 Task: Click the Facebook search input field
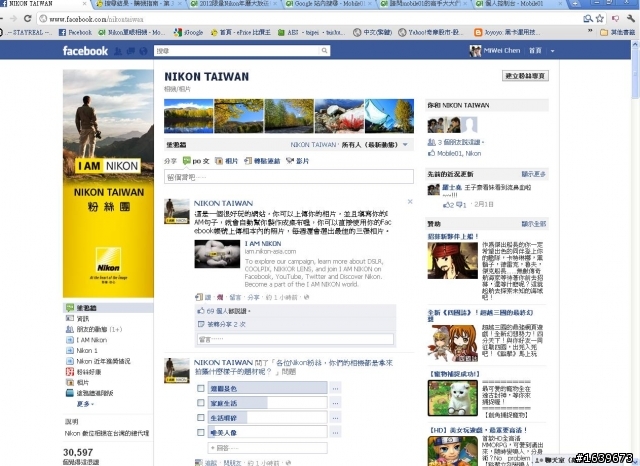point(237,51)
